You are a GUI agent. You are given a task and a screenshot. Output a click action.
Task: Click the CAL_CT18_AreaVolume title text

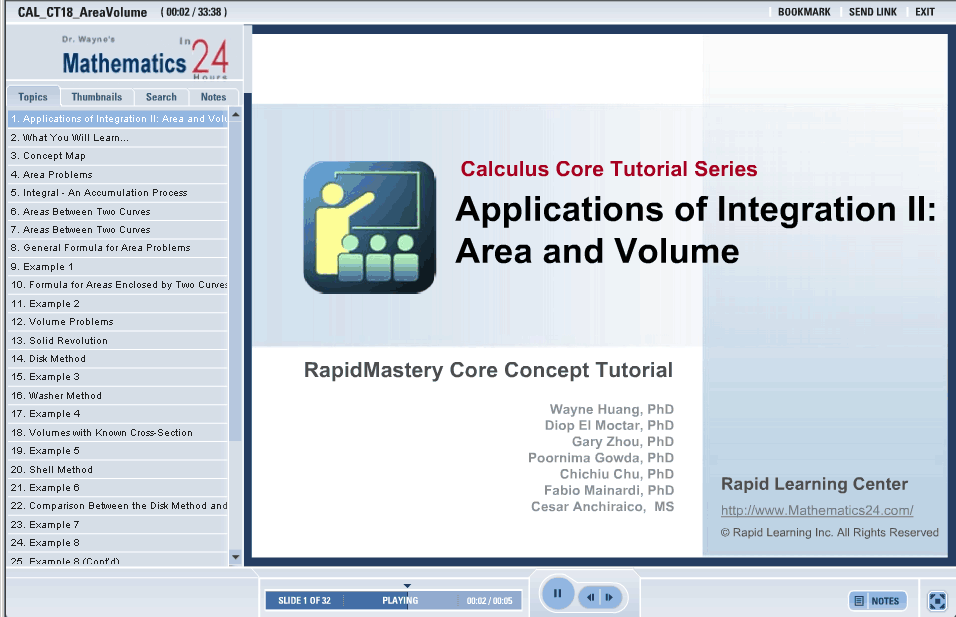82,12
